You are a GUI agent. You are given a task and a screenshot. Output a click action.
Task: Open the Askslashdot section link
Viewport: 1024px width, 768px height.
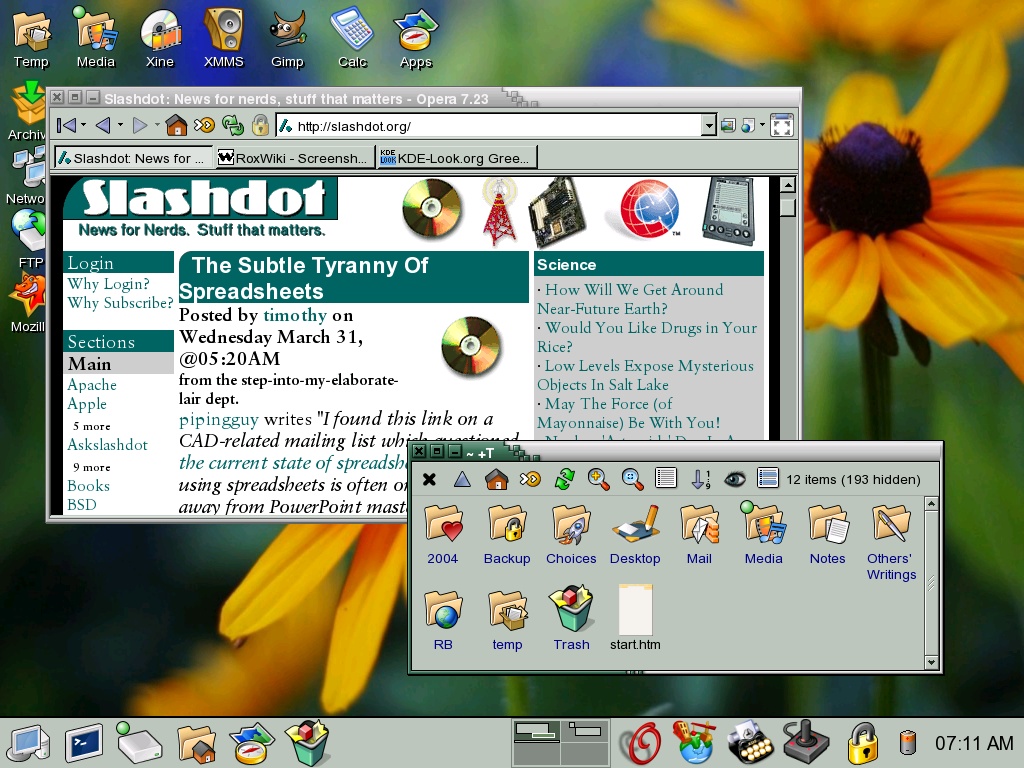click(107, 445)
